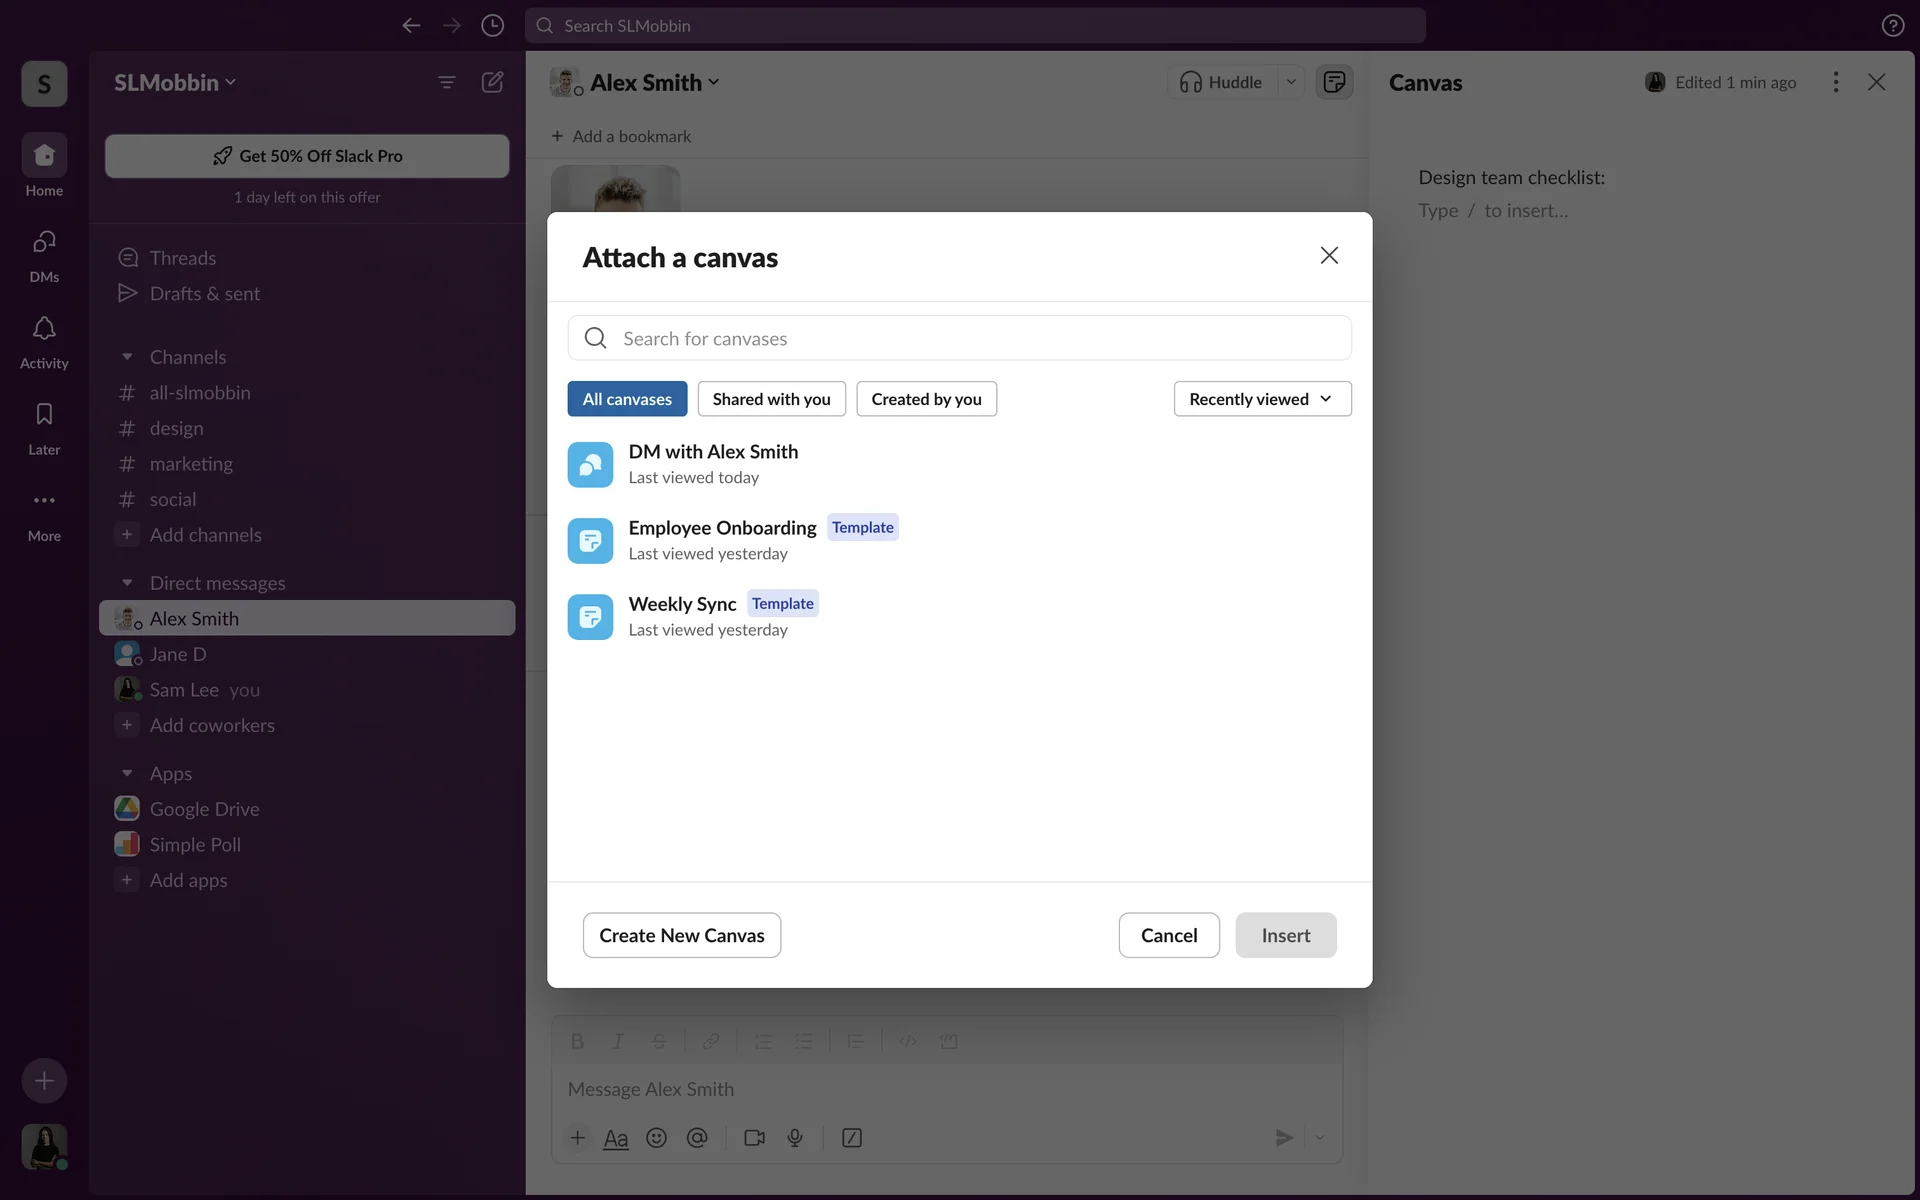Click the canvas icon in header
The width and height of the screenshot is (1920, 1200).
coord(1334,82)
